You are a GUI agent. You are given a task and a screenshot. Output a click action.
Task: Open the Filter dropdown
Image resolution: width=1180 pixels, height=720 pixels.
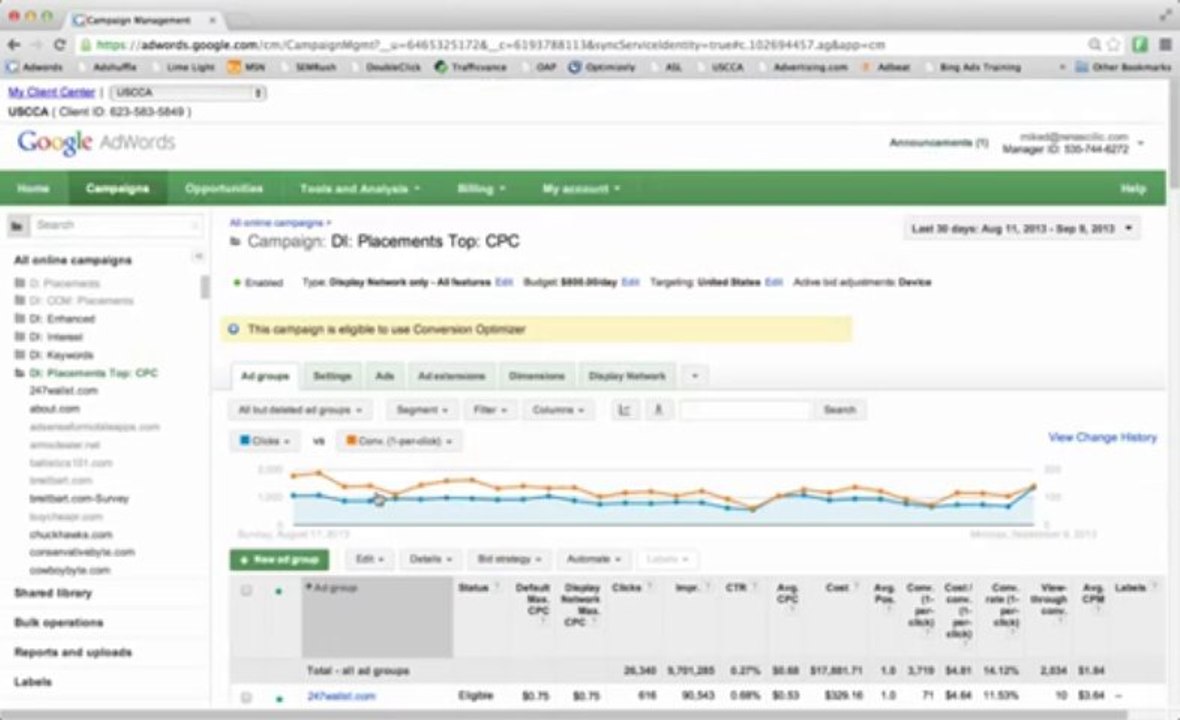pyautogui.click(x=490, y=410)
